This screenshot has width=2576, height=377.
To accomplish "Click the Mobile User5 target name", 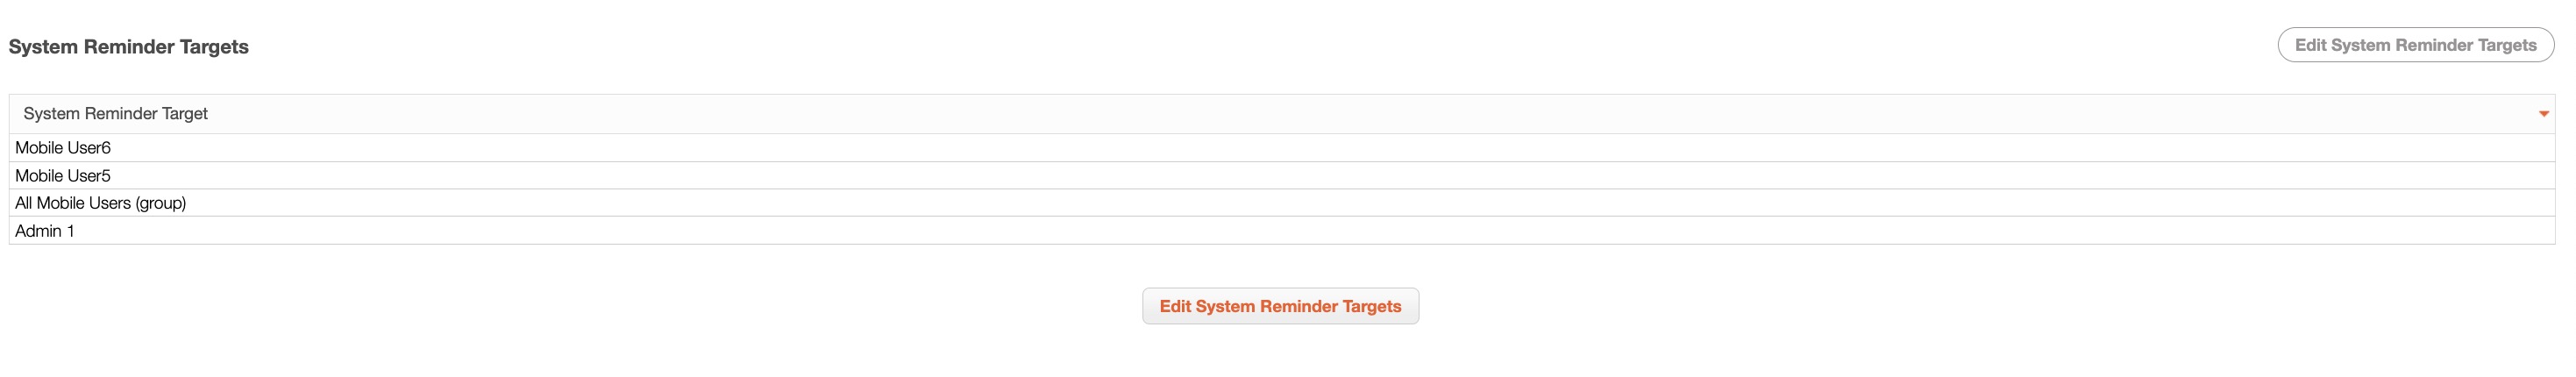I will coord(63,176).
